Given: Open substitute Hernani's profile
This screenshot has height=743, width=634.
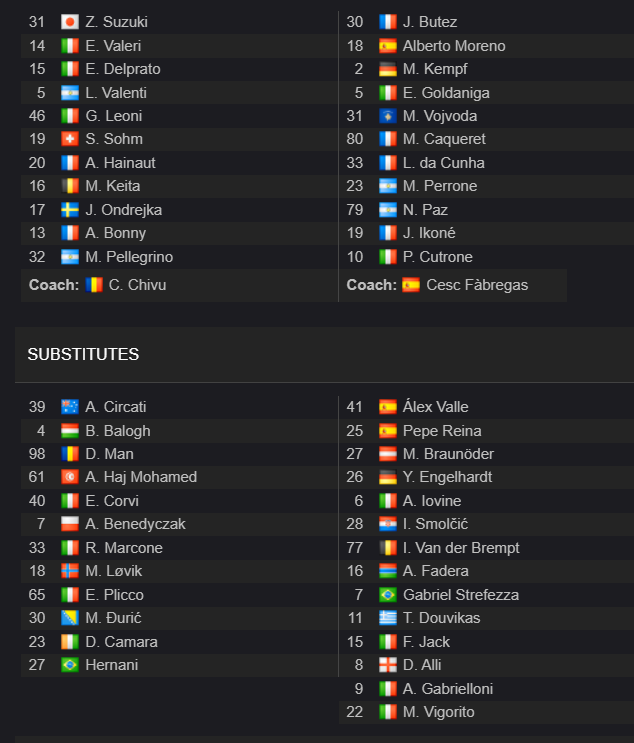Looking at the screenshot, I should [x=111, y=665].
